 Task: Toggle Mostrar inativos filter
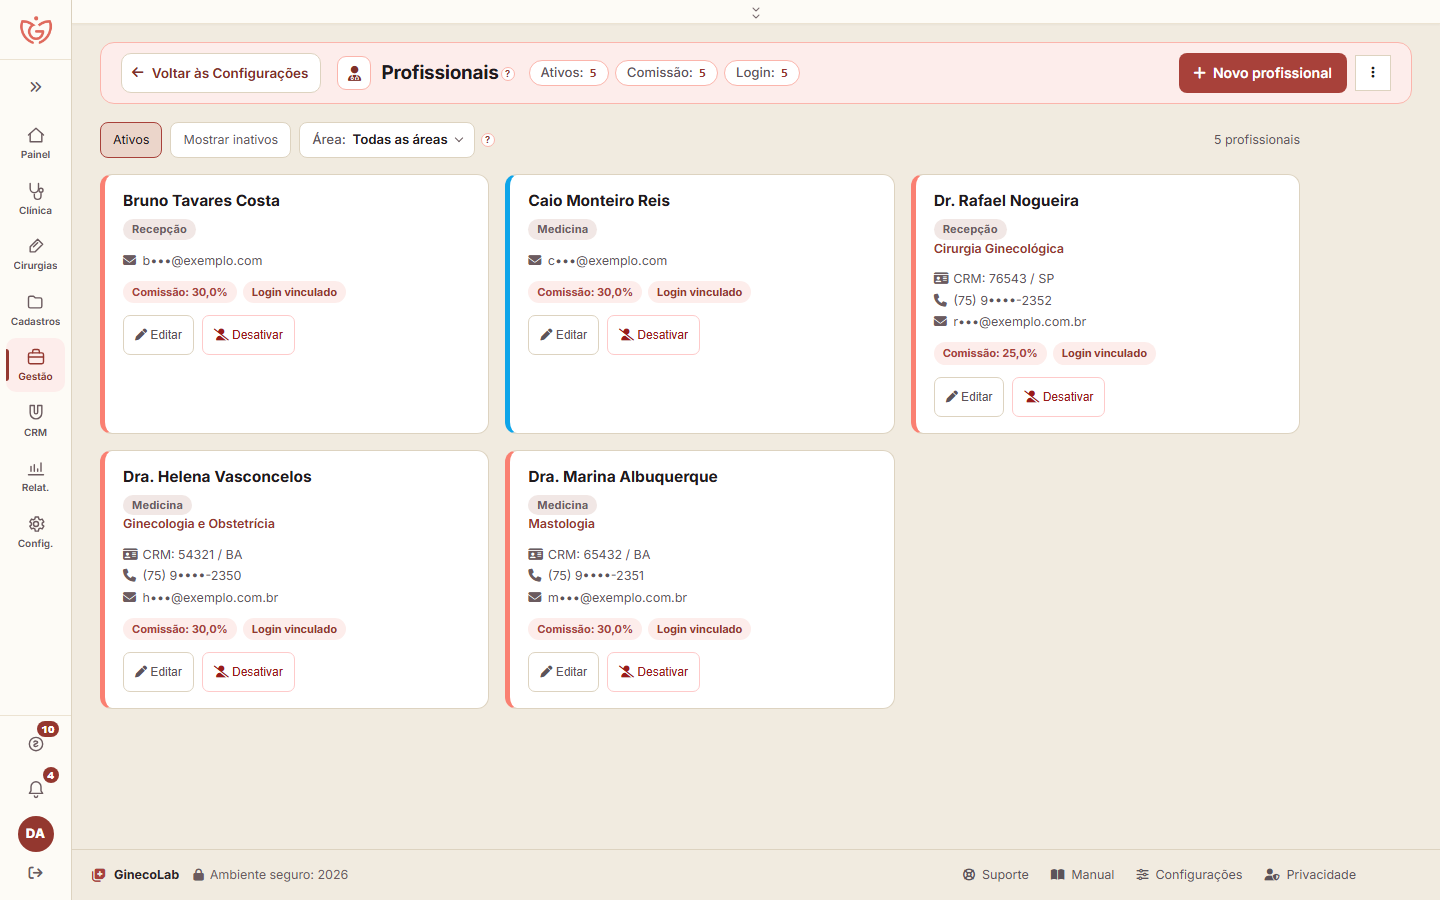(x=231, y=140)
